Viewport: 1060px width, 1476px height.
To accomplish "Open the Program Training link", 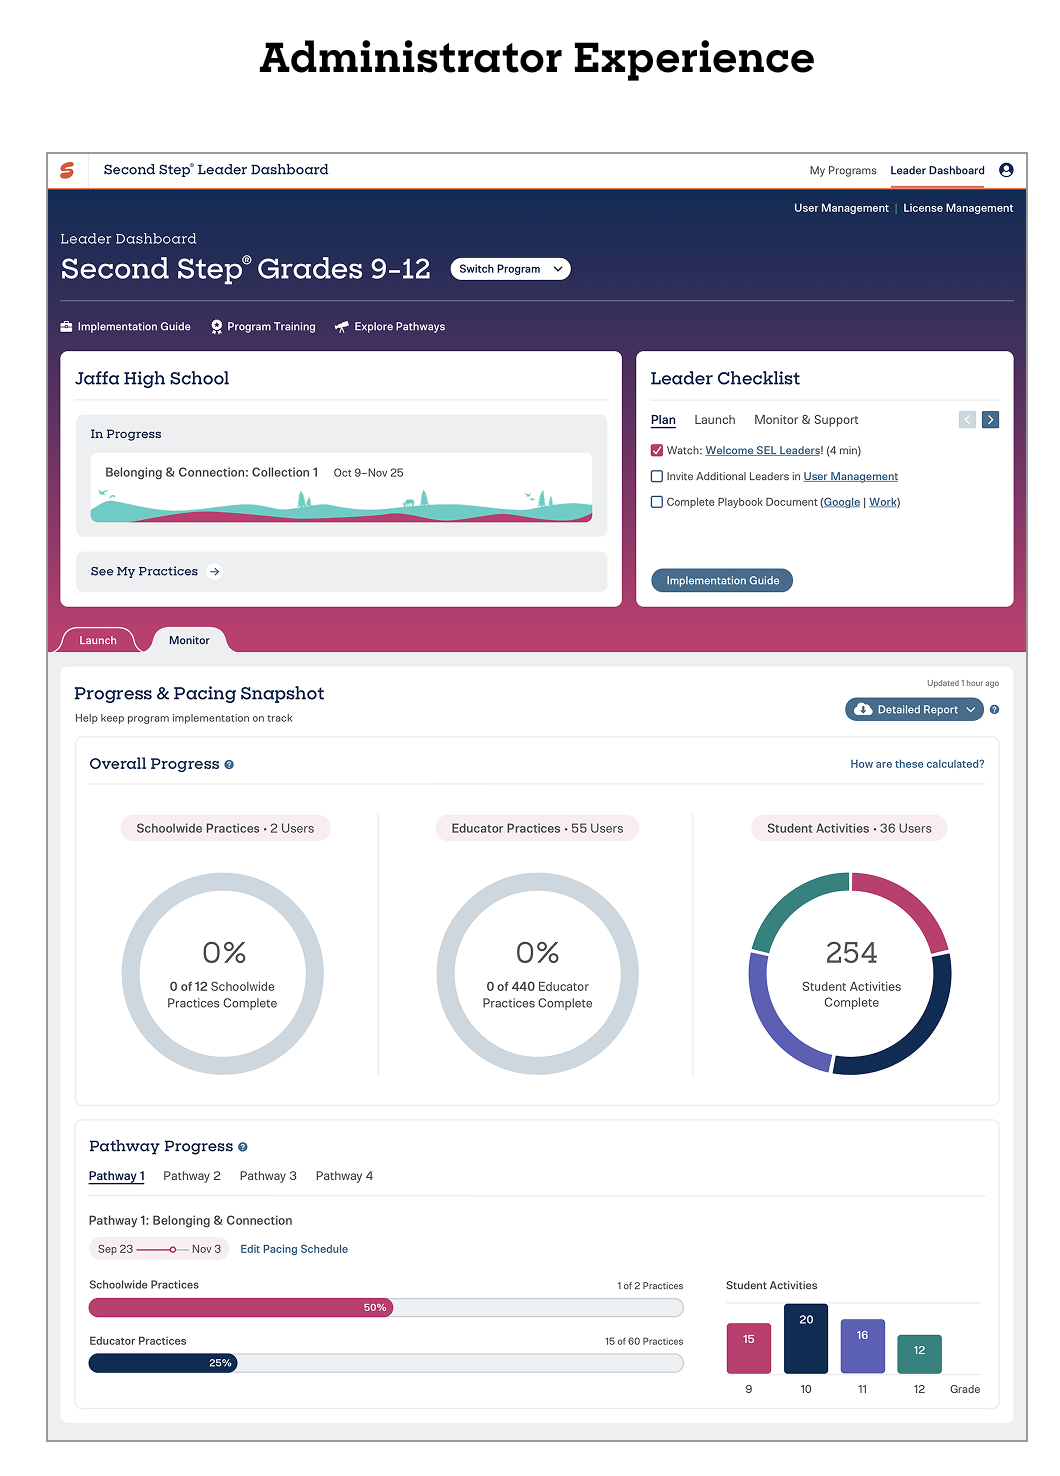I will pyautogui.click(x=271, y=327).
